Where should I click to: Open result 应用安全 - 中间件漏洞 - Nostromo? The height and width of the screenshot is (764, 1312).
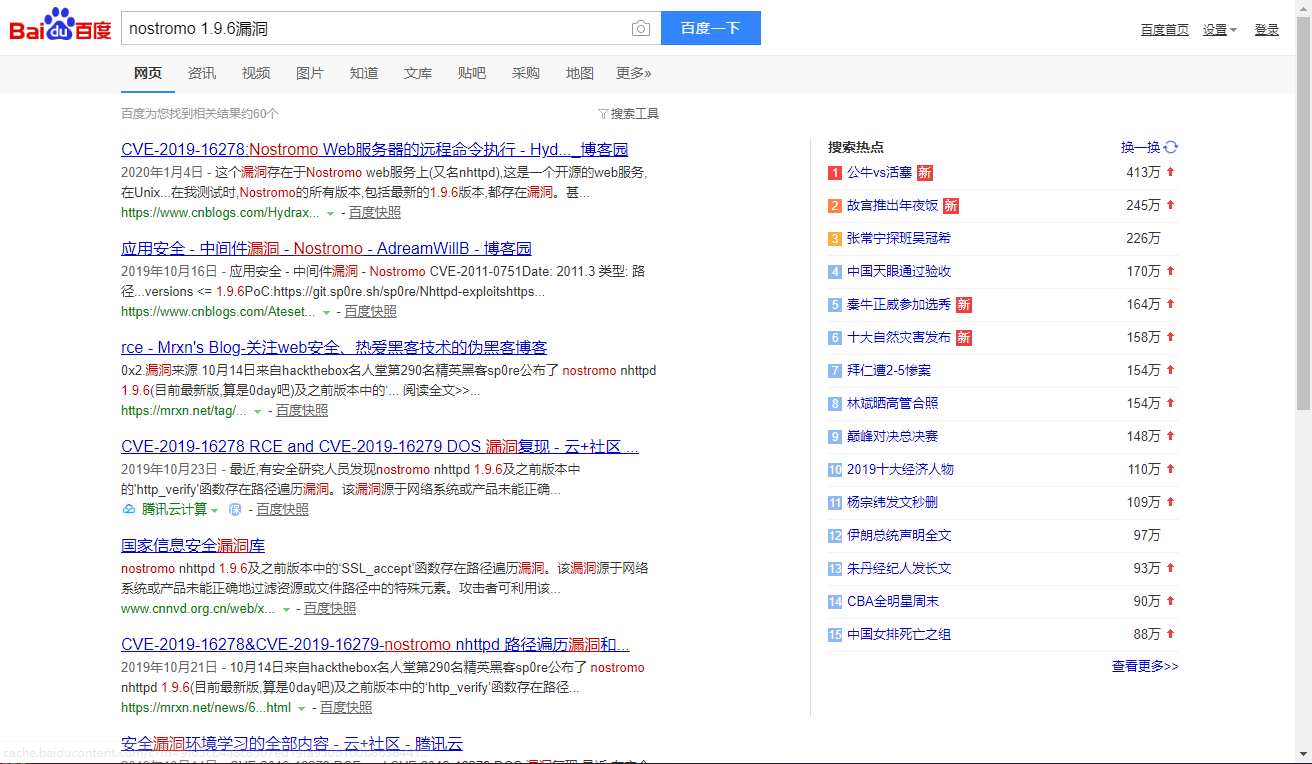(326, 249)
